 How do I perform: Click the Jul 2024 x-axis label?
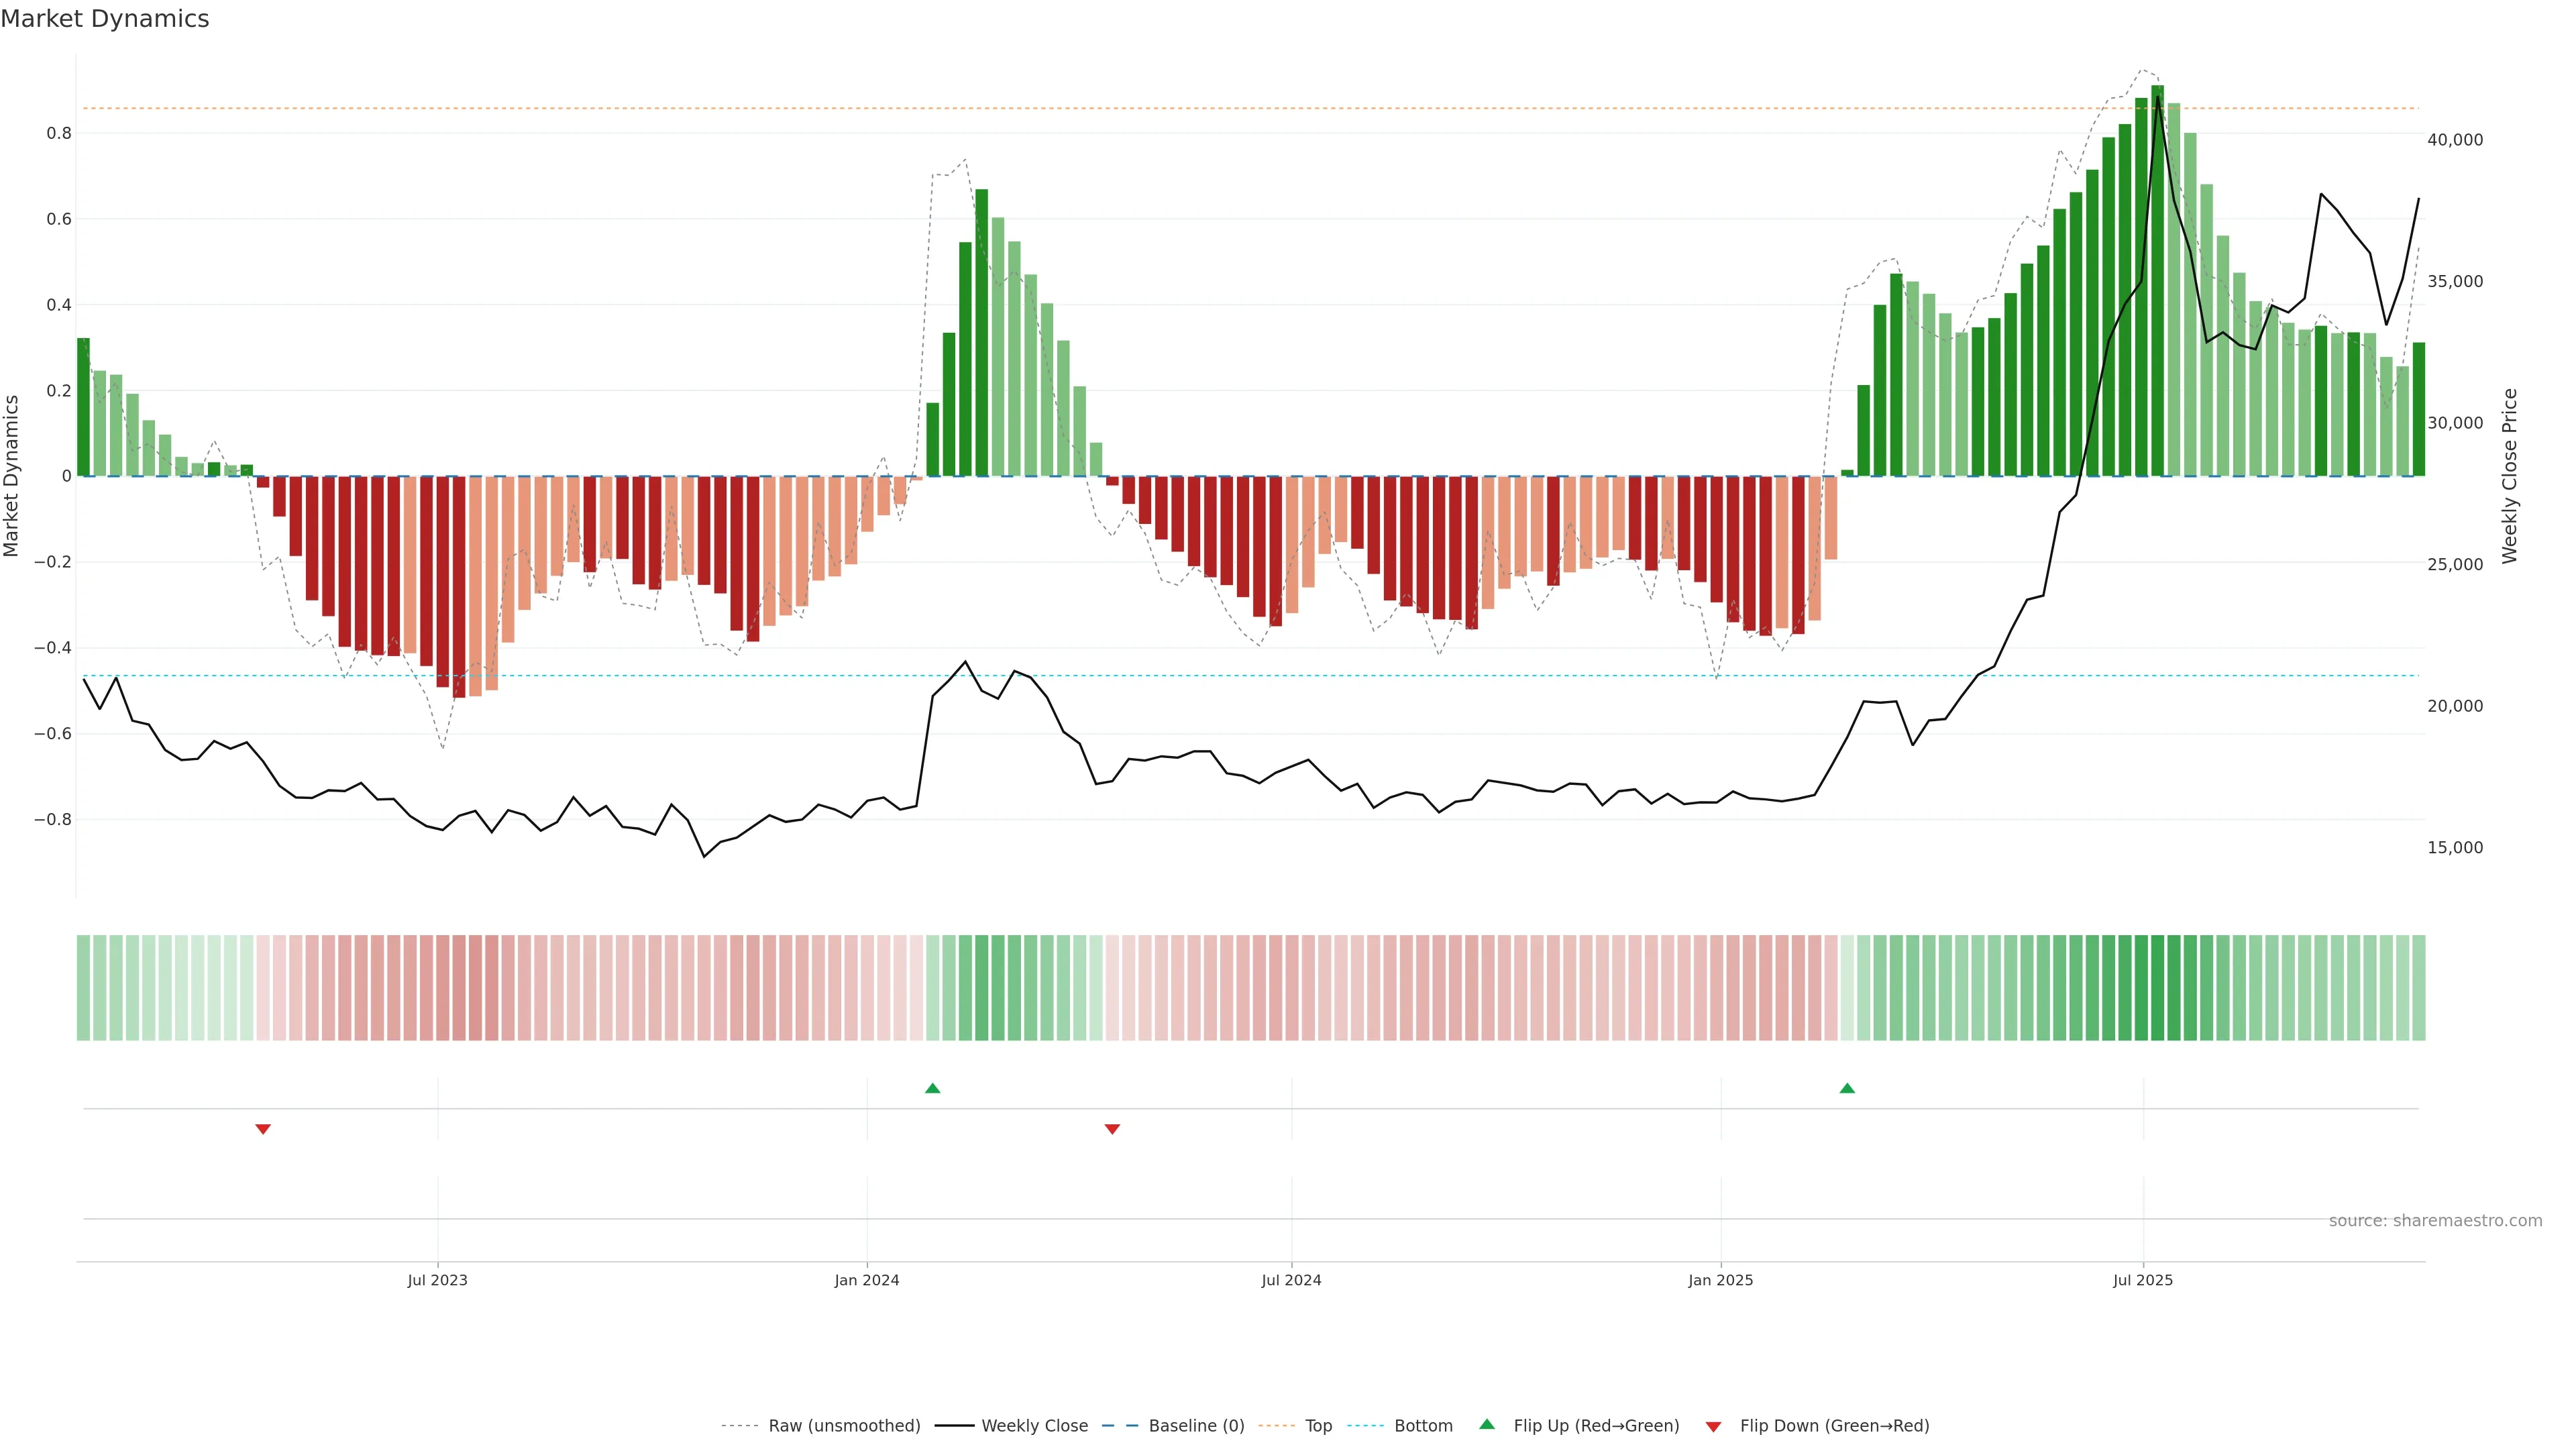pyautogui.click(x=1291, y=1280)
